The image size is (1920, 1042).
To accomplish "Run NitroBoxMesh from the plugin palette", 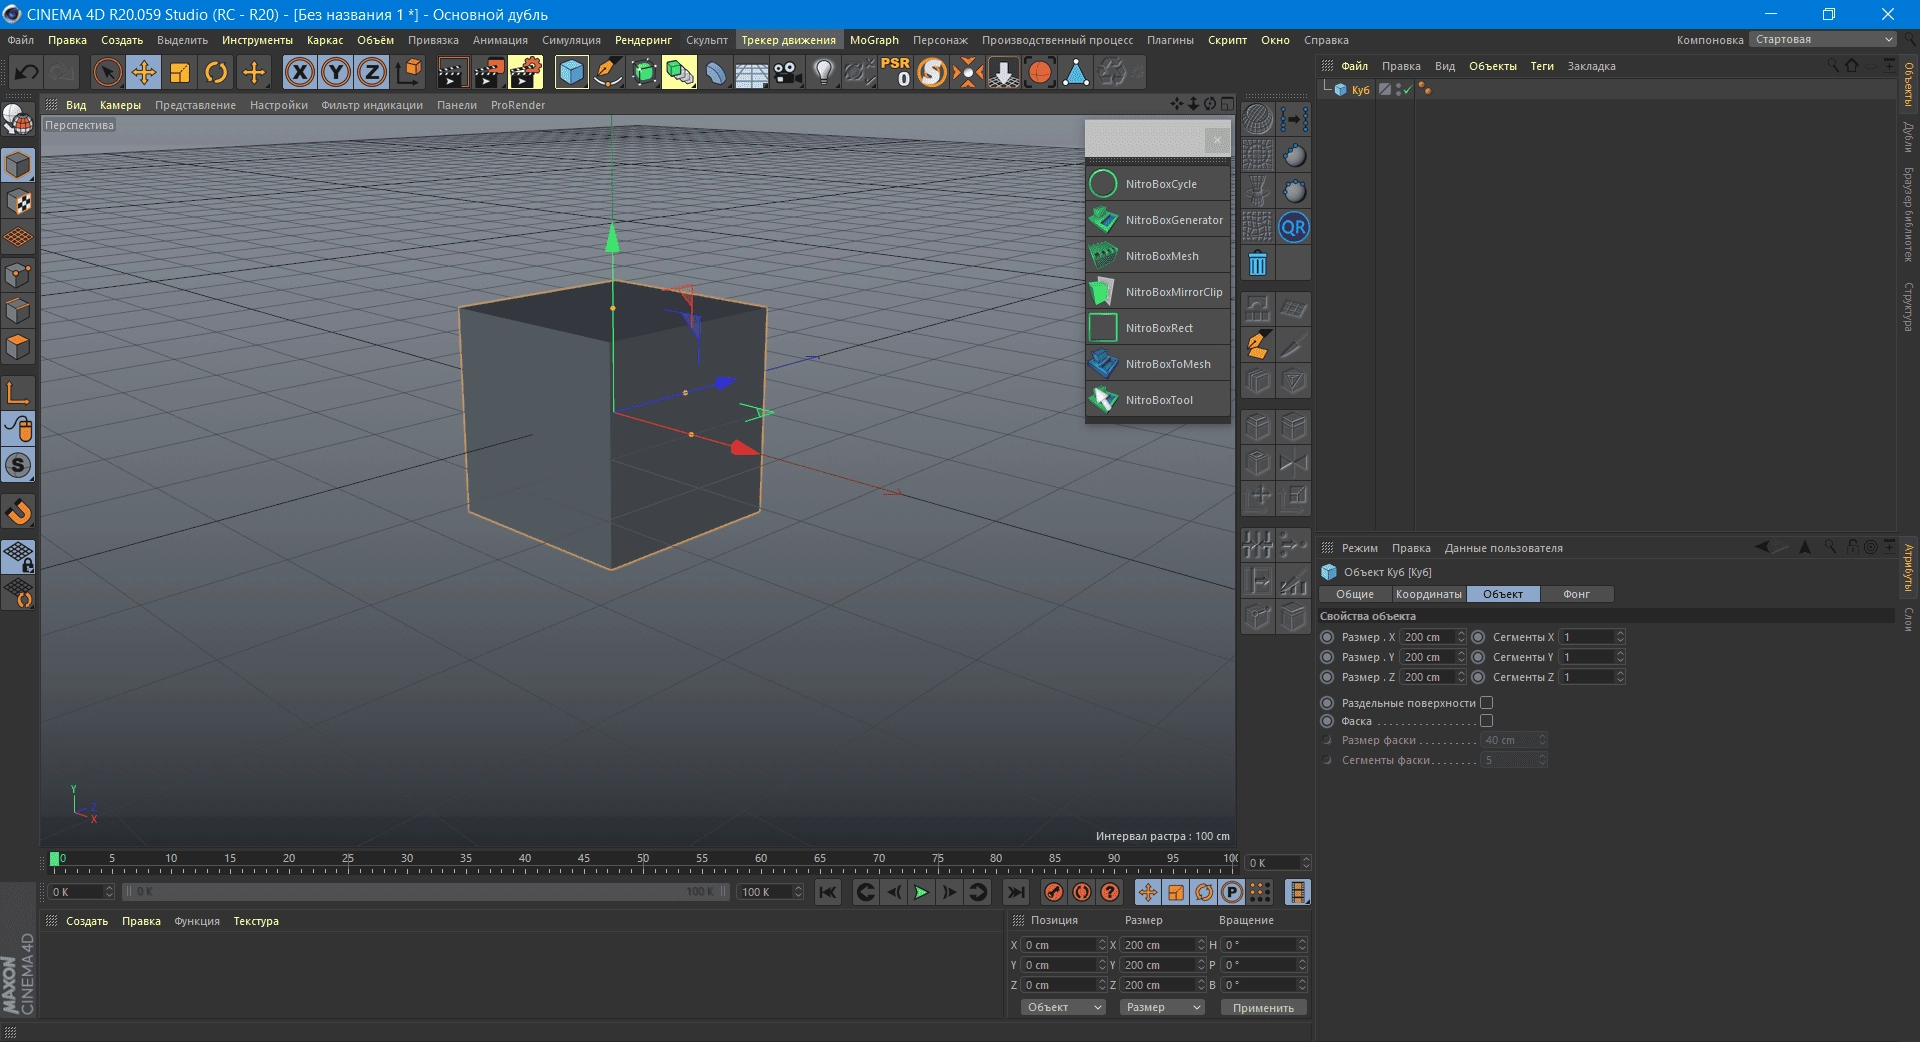I will [1158, 256].
